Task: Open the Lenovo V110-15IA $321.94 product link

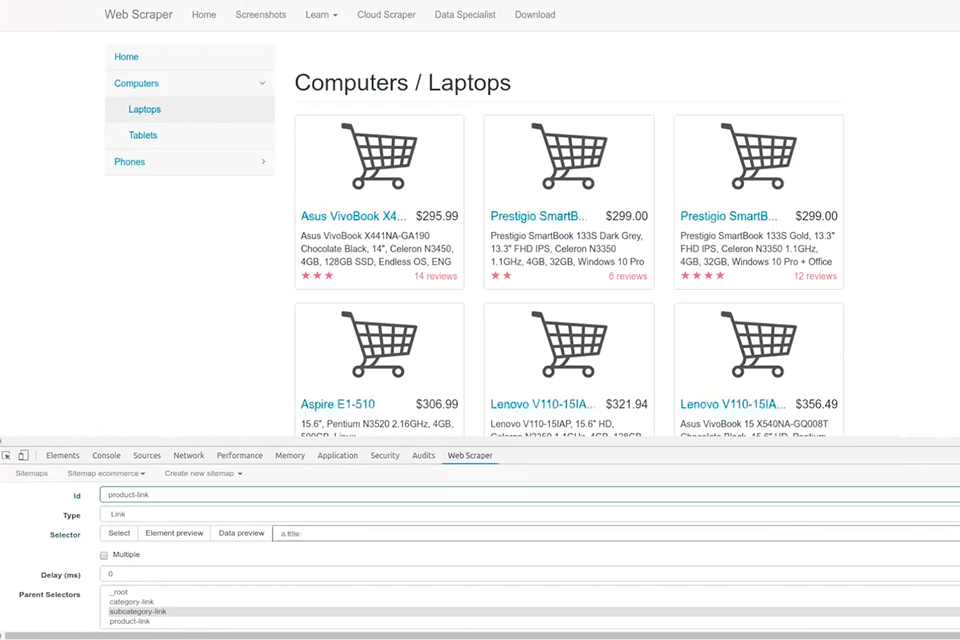Action: click(x=543, y=404)
